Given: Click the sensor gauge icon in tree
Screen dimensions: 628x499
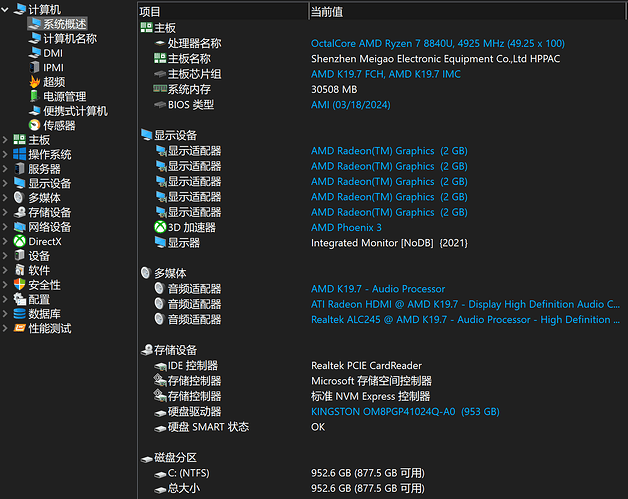Looking at the screenshot, I should [x=35, y=125].
